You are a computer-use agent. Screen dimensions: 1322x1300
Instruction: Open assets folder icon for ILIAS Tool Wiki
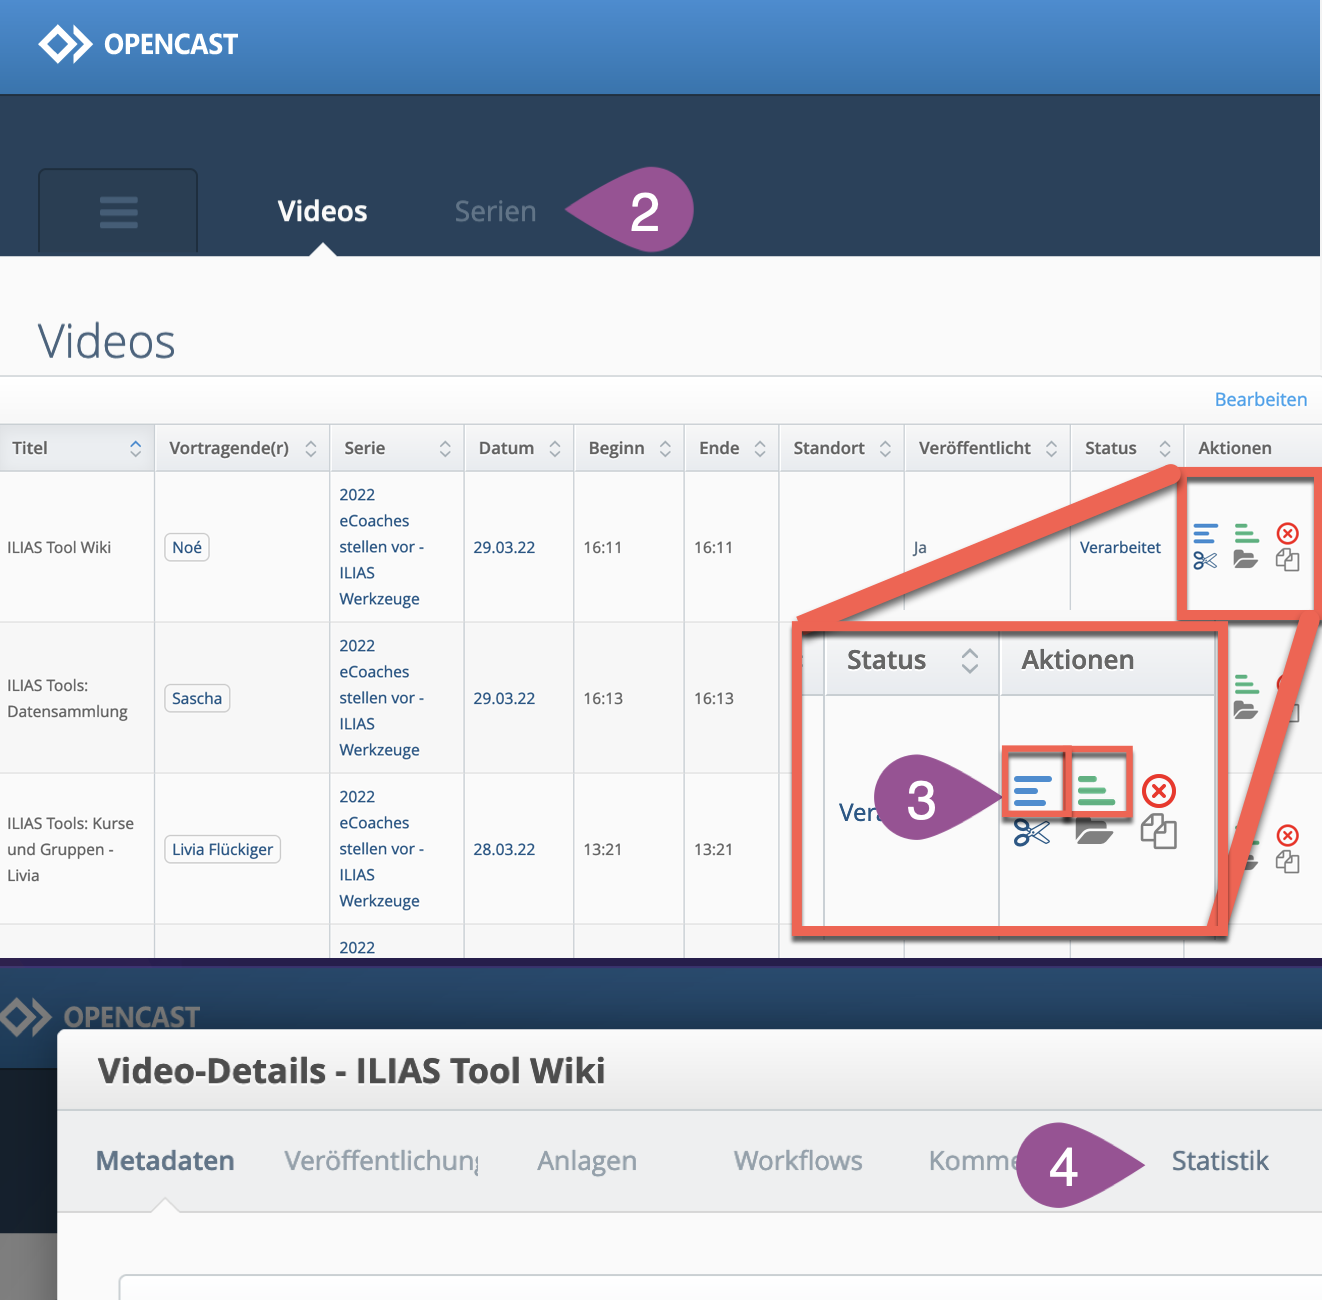pyautogui.click(x=1246, y=560)
